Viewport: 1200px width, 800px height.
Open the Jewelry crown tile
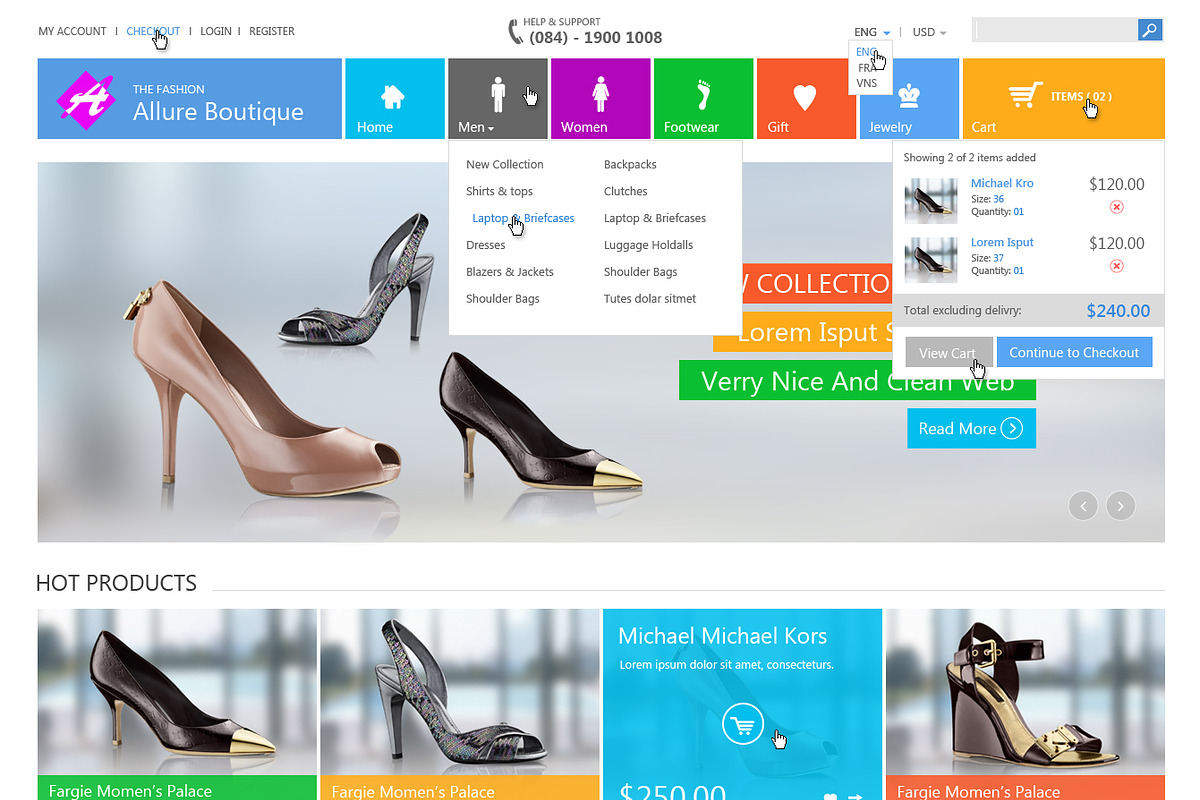(x=909, y=98)
